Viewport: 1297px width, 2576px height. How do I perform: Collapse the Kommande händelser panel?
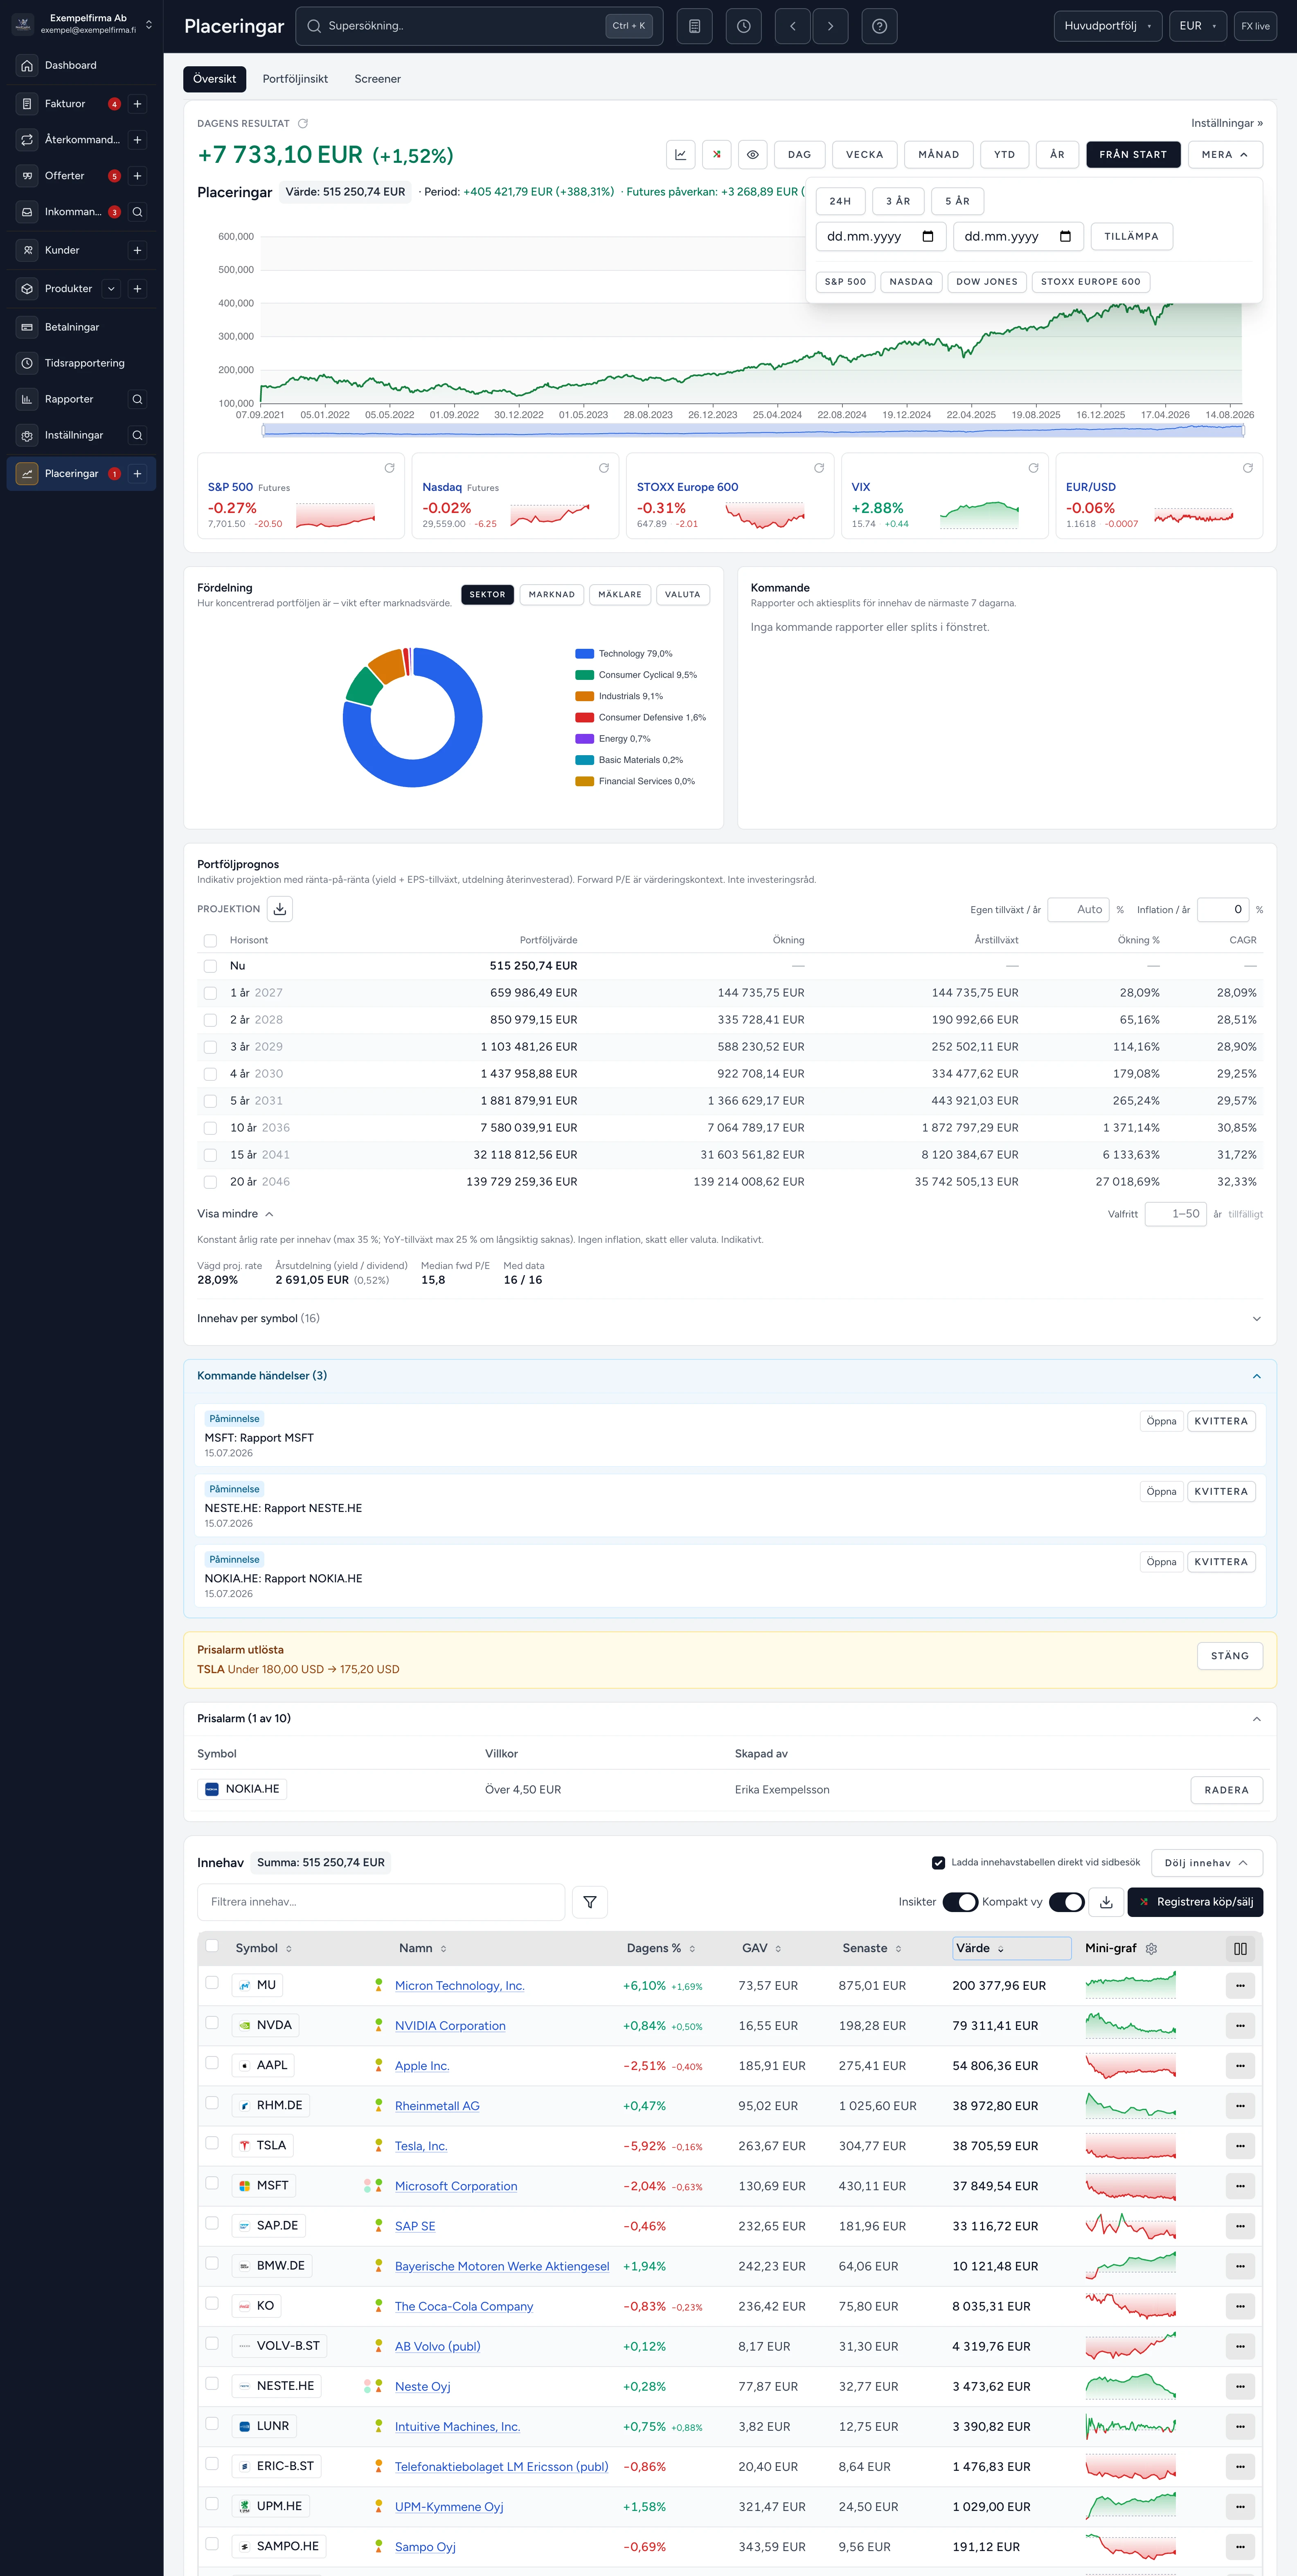point(1256,1376)
